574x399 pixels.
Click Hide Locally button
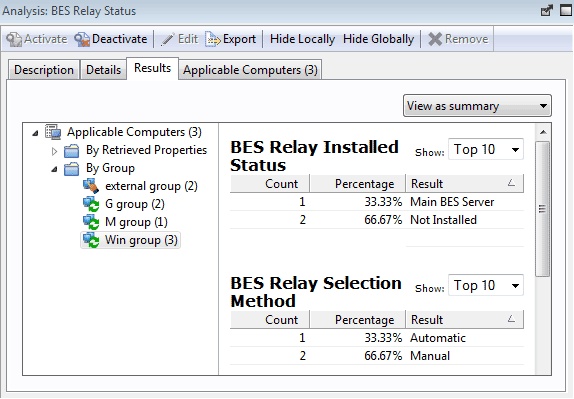pyautogui.click(x=302, y=39)
